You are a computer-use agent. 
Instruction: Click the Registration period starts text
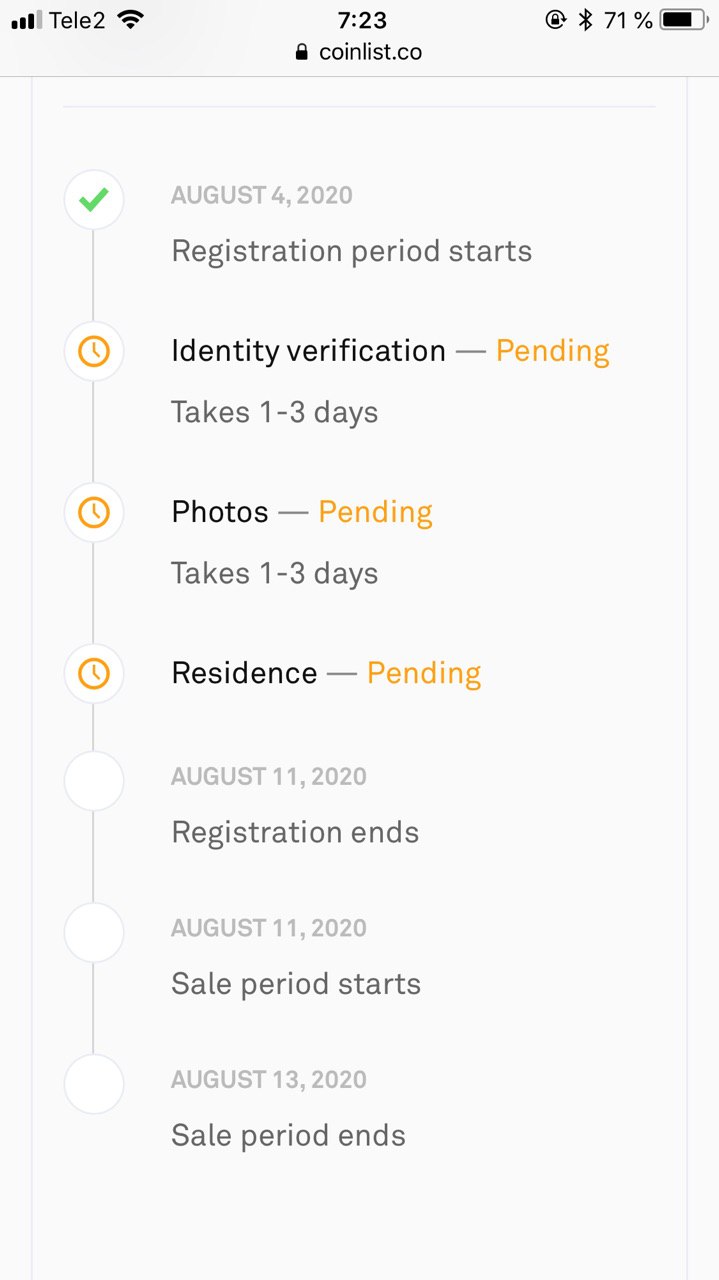point(352,251)
